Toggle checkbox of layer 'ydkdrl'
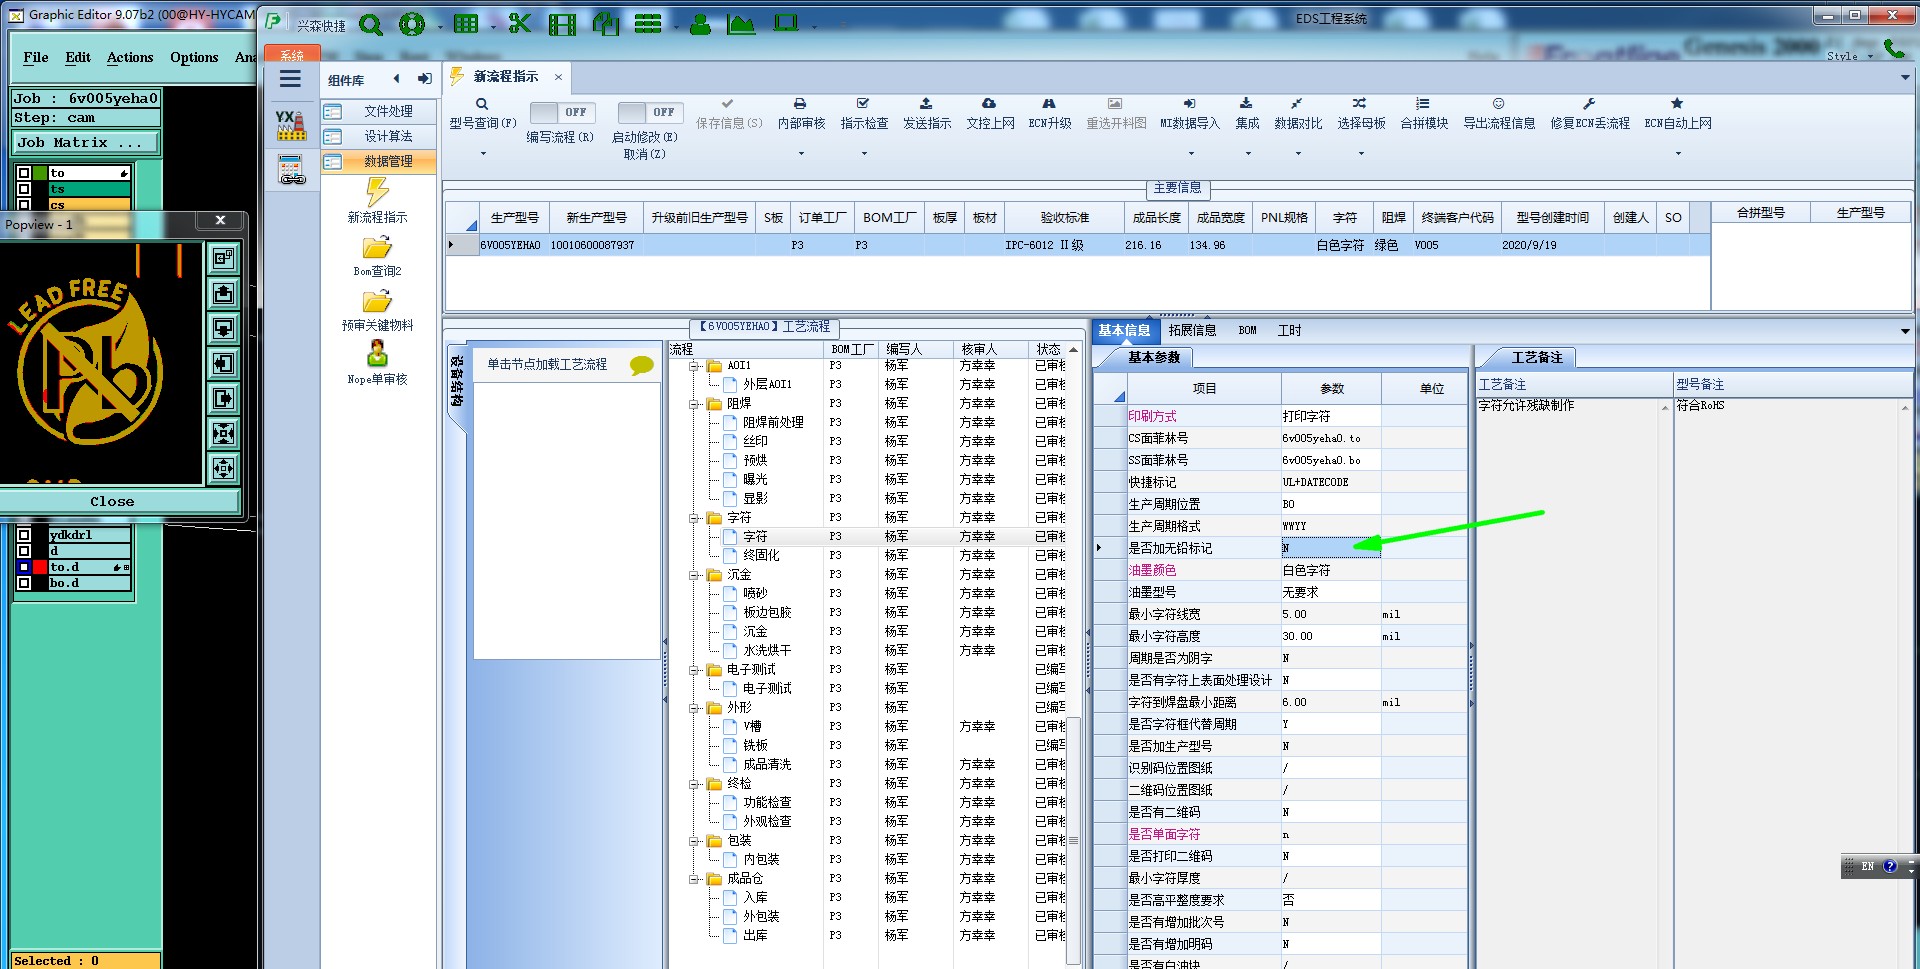 point(24,535)
